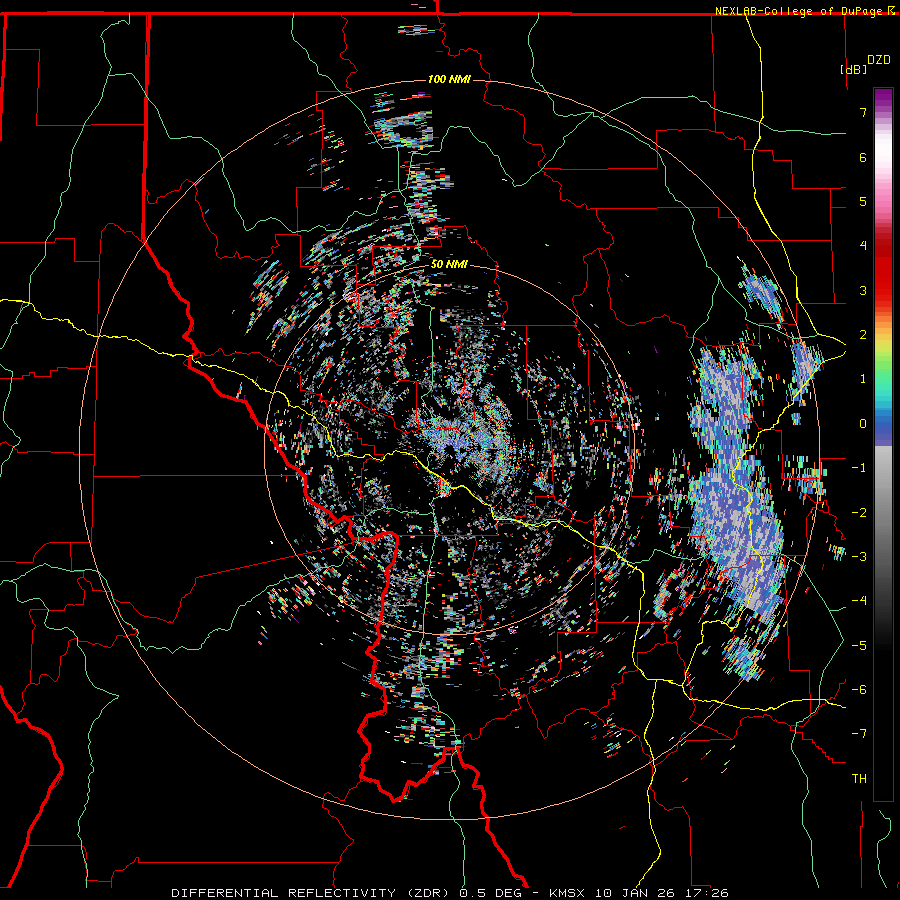Screen dimensions: 900x900
Task: Click the 100 NMI range ring label
Action: pos(449,79)
